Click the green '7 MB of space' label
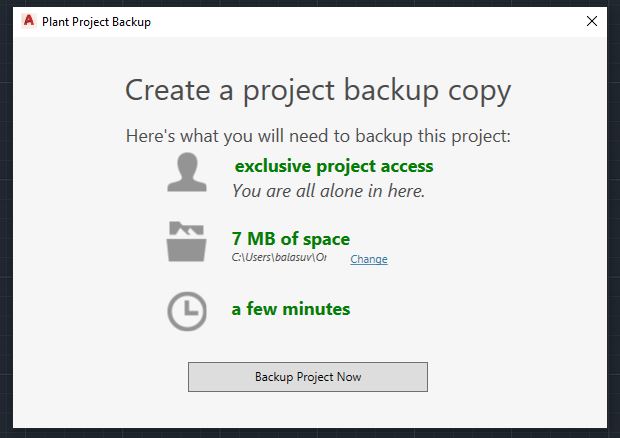The image size is (620, 438). tap(291, 239)
